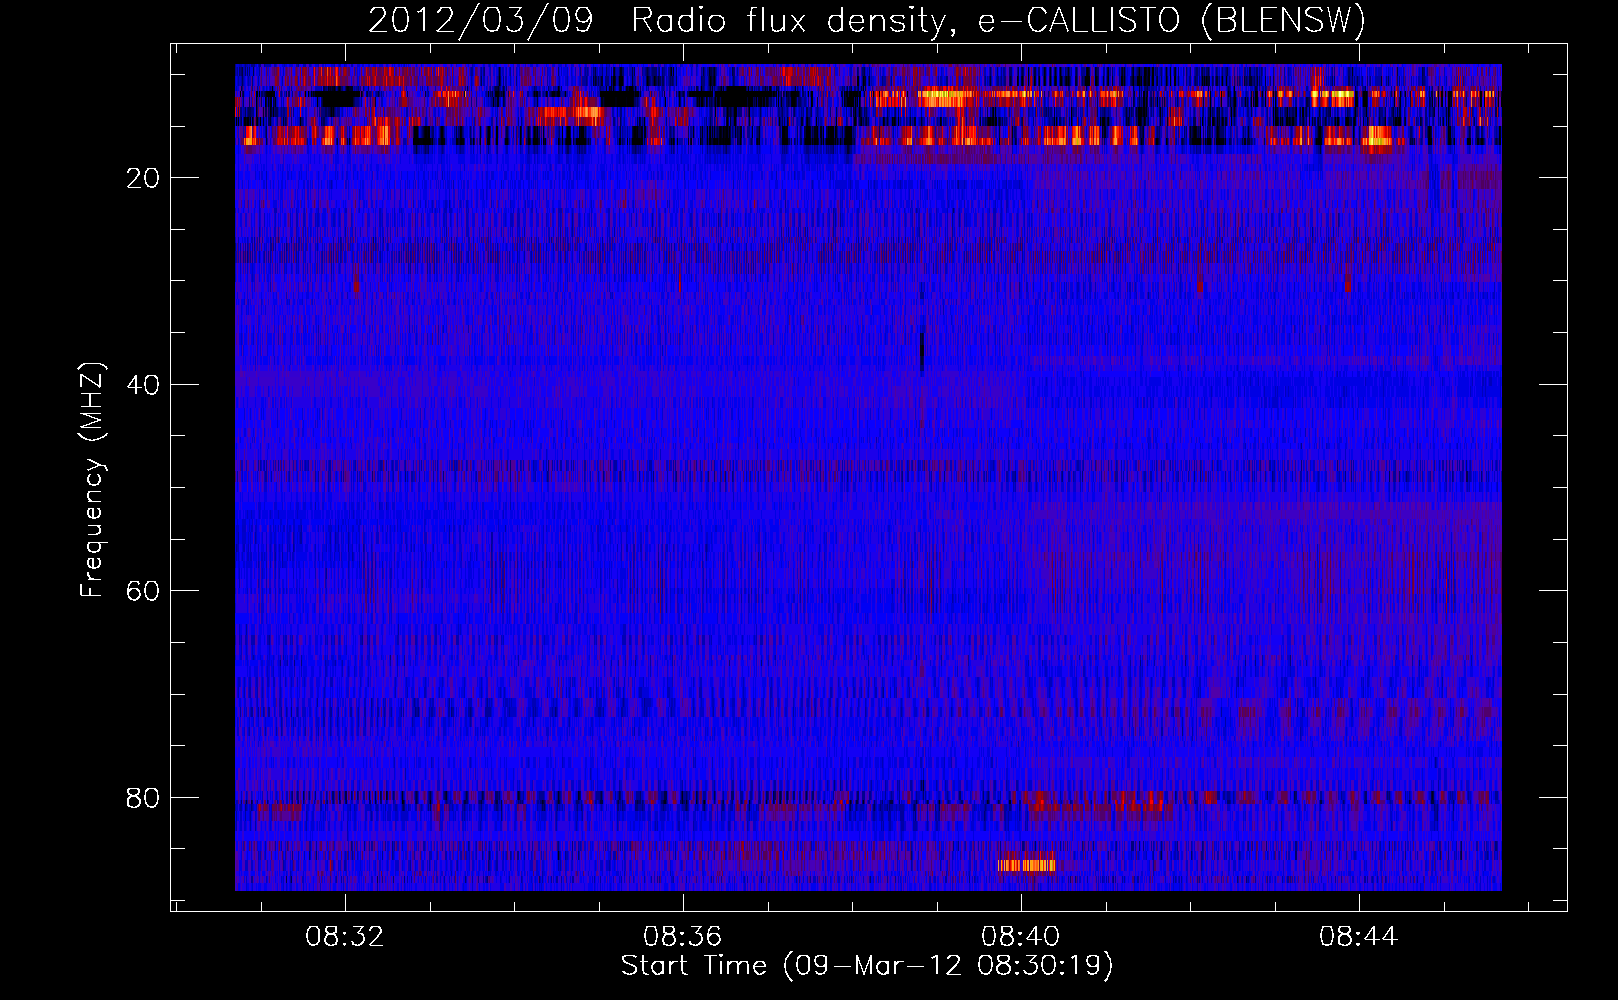Click the bright yellow burst near 87 MHz at 08:40
This screenshot has width=1618, height=1000.
[1026, 865]
